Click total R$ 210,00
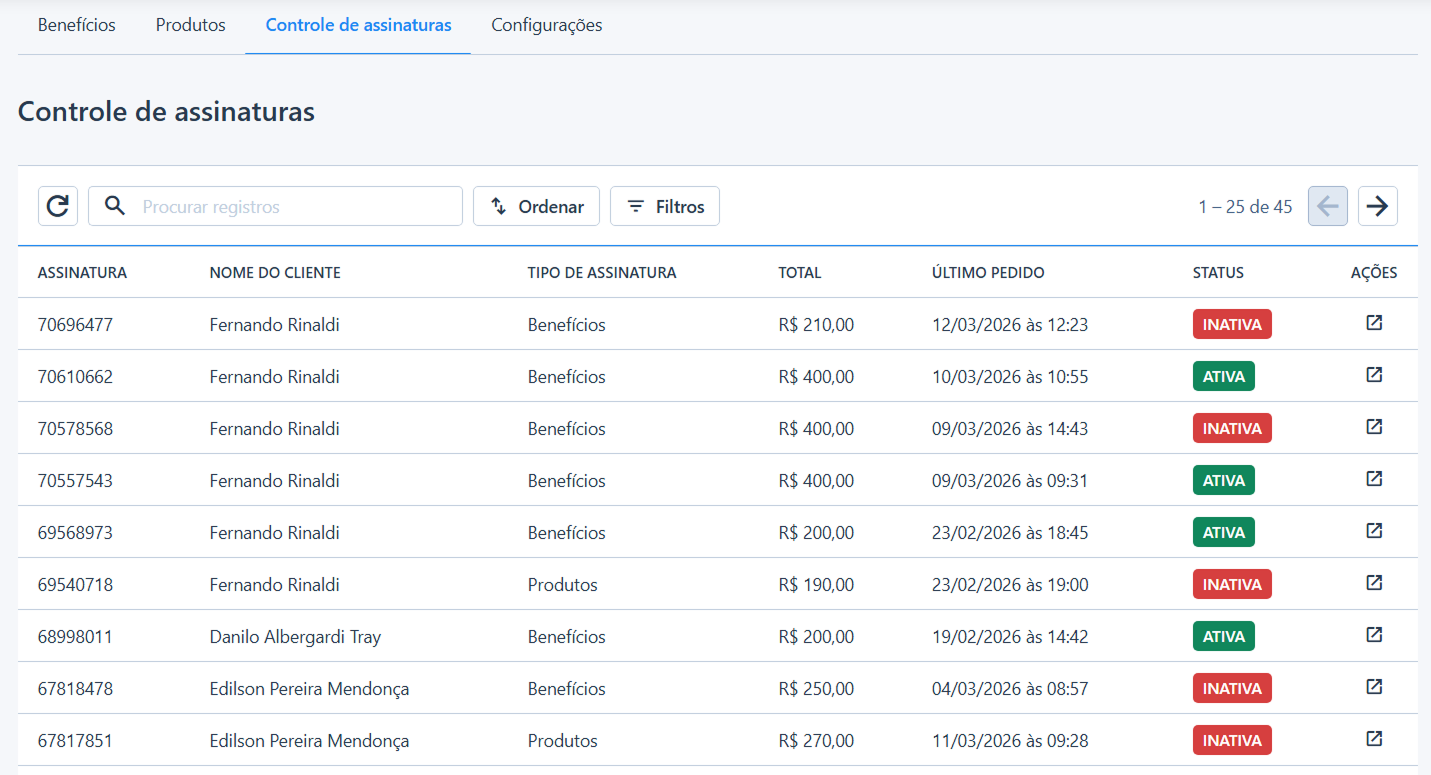The image size is (1431, 775). (816, 325)
